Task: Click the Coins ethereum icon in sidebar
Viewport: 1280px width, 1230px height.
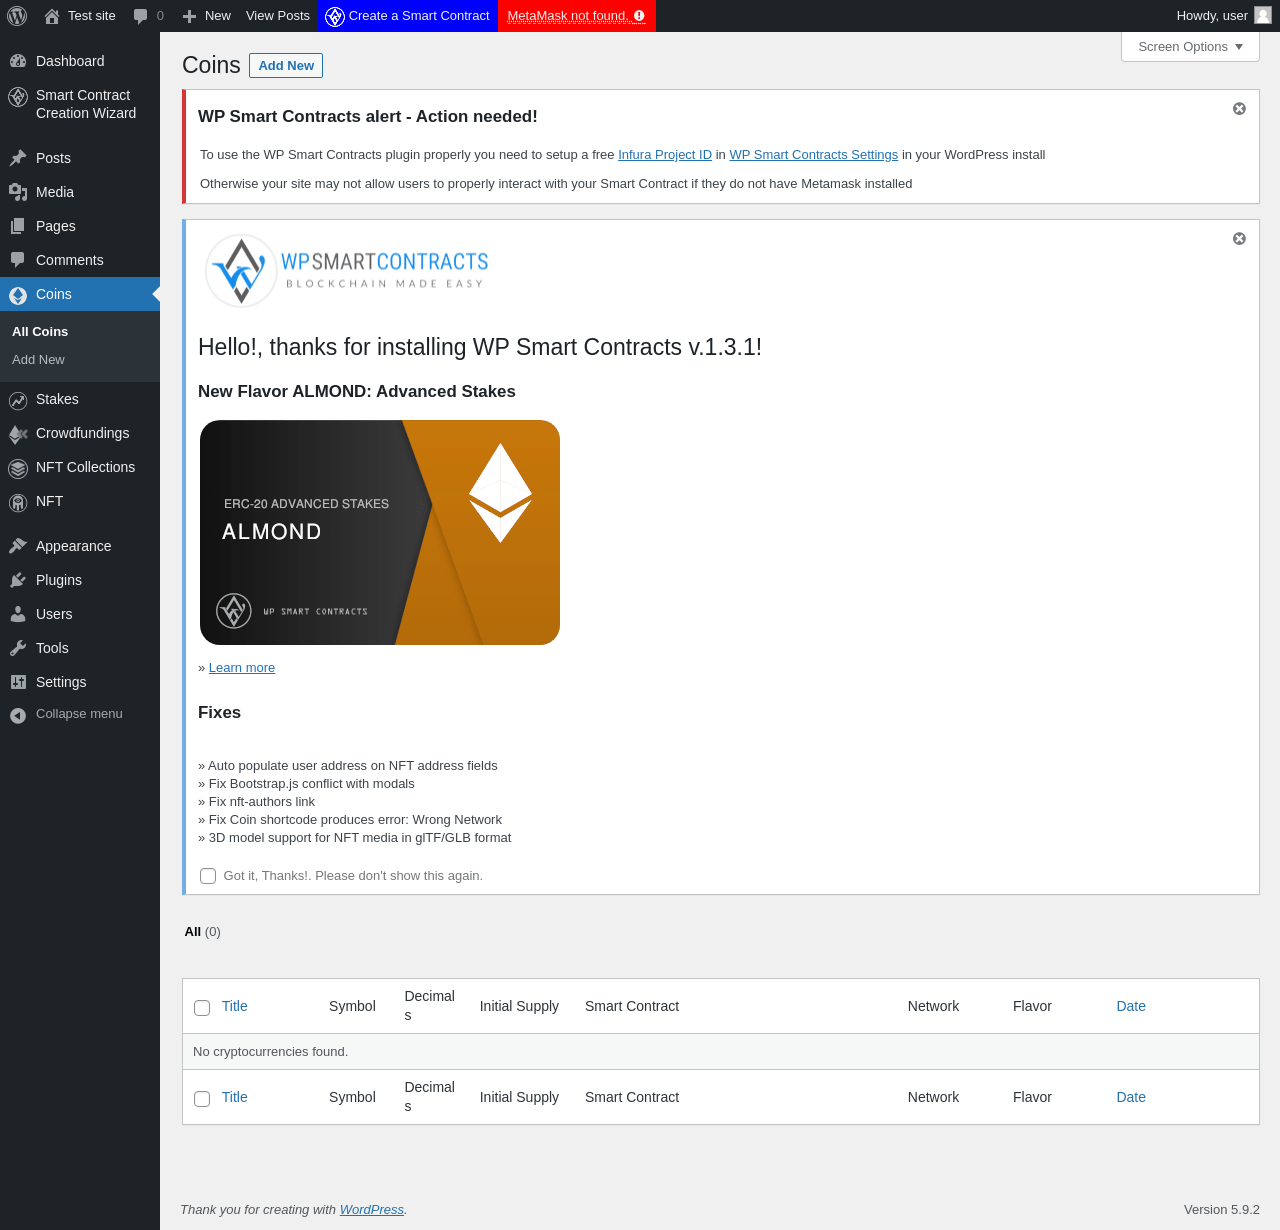Action: pos(18,295)
